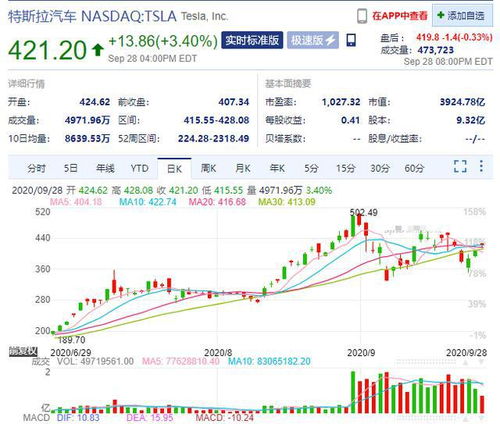Select the 60分 interval tab
Screen dimensions: 500x424
(x=414, y=168)
